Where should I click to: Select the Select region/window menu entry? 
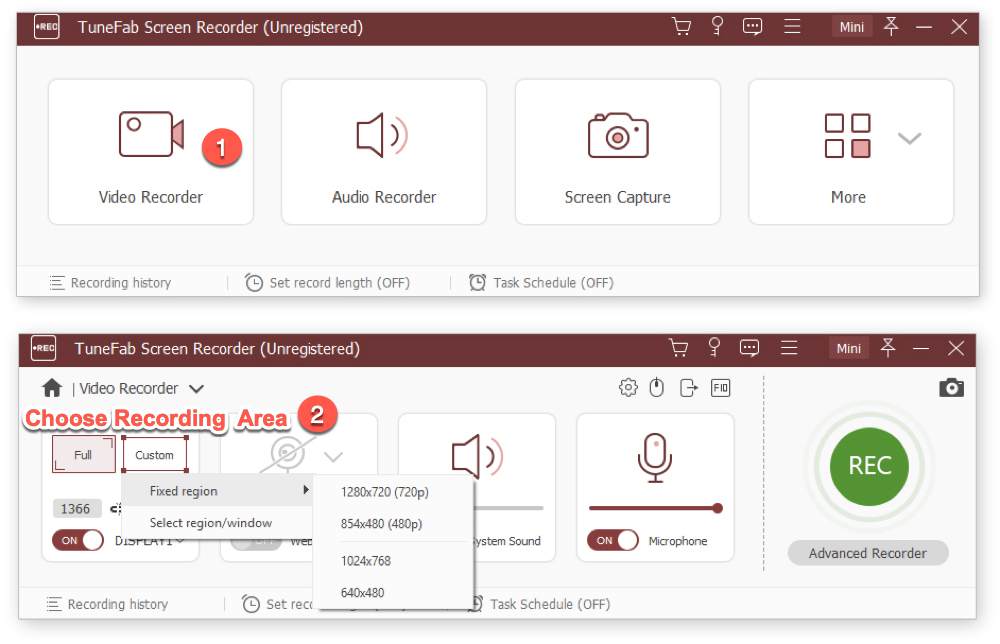(x=210, y=522)
